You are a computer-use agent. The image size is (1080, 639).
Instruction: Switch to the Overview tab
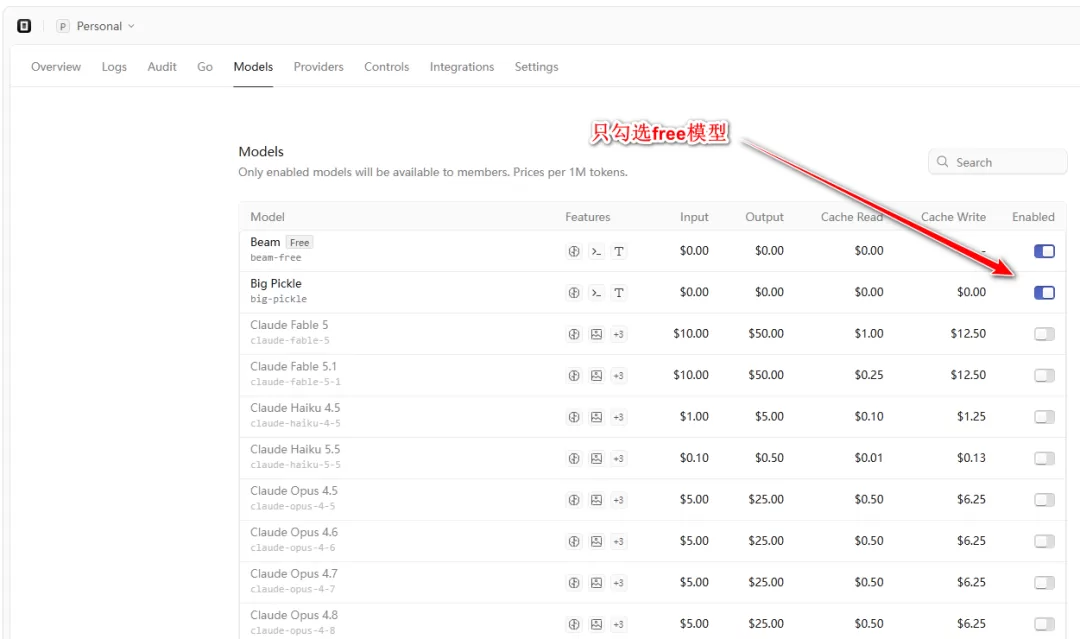point(56,67)
